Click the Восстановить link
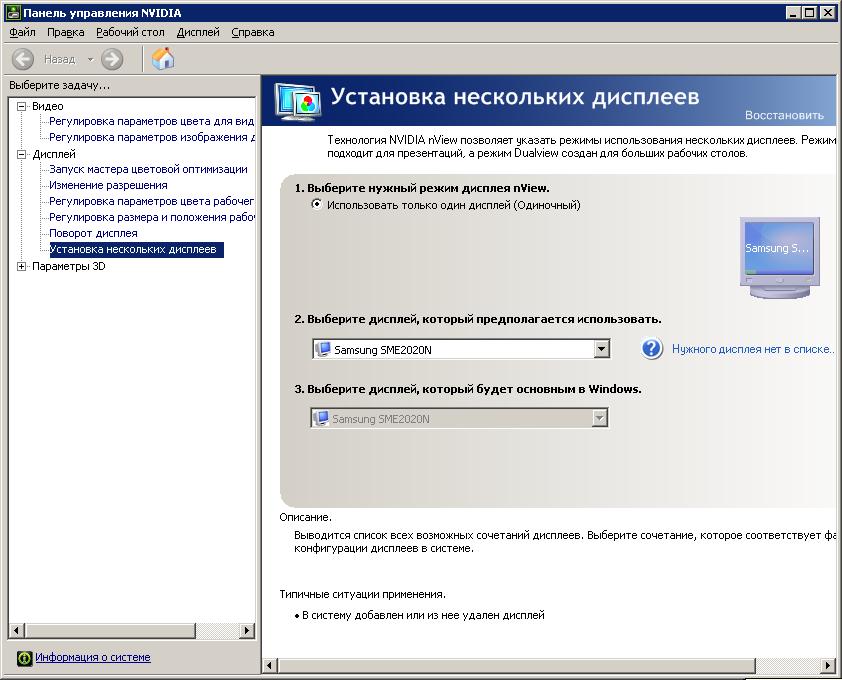 click(784, 115)
